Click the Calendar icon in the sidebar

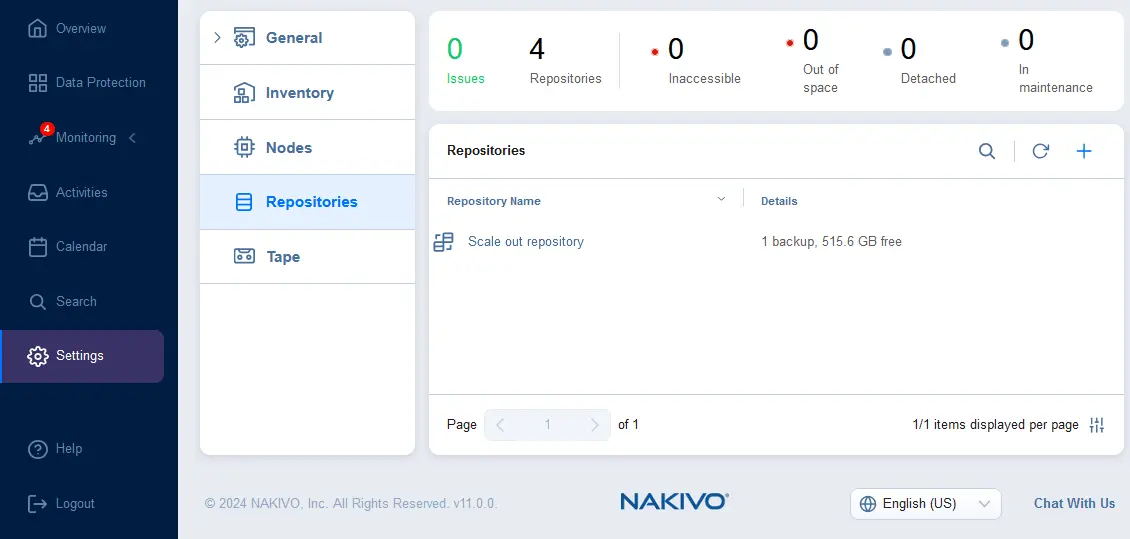click(x=37, y=247)
